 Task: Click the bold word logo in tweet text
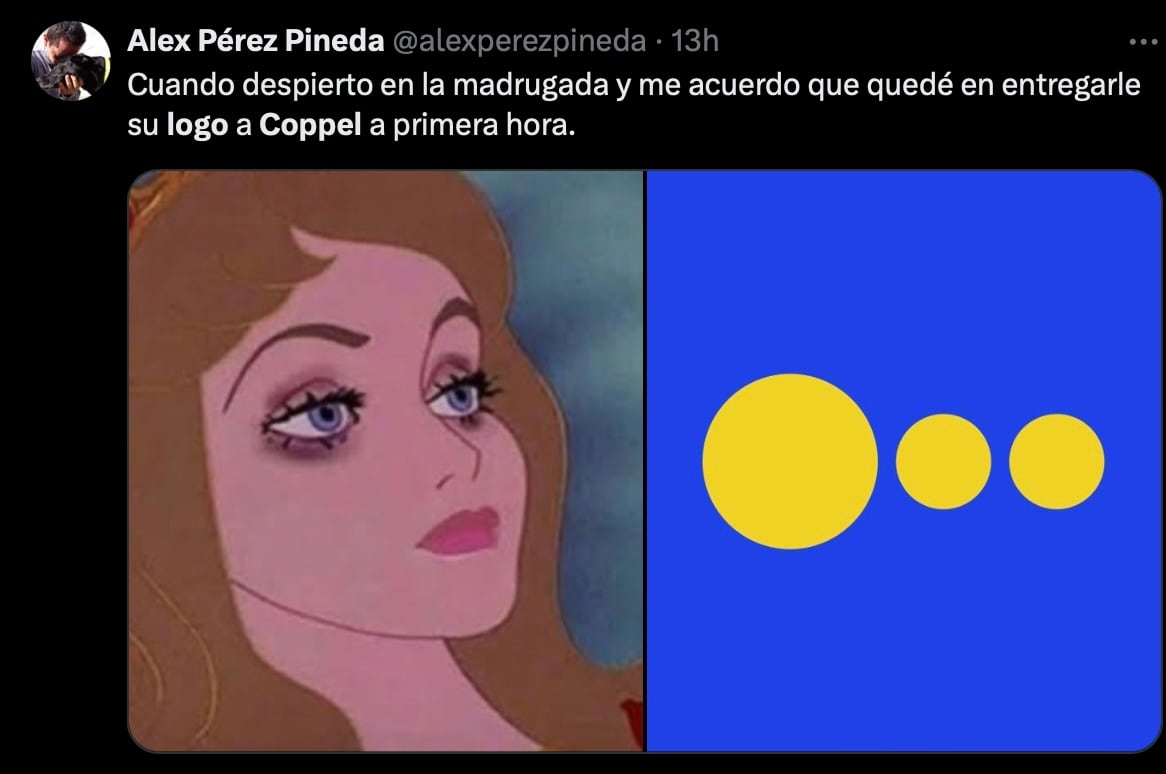tap(200, 126)
